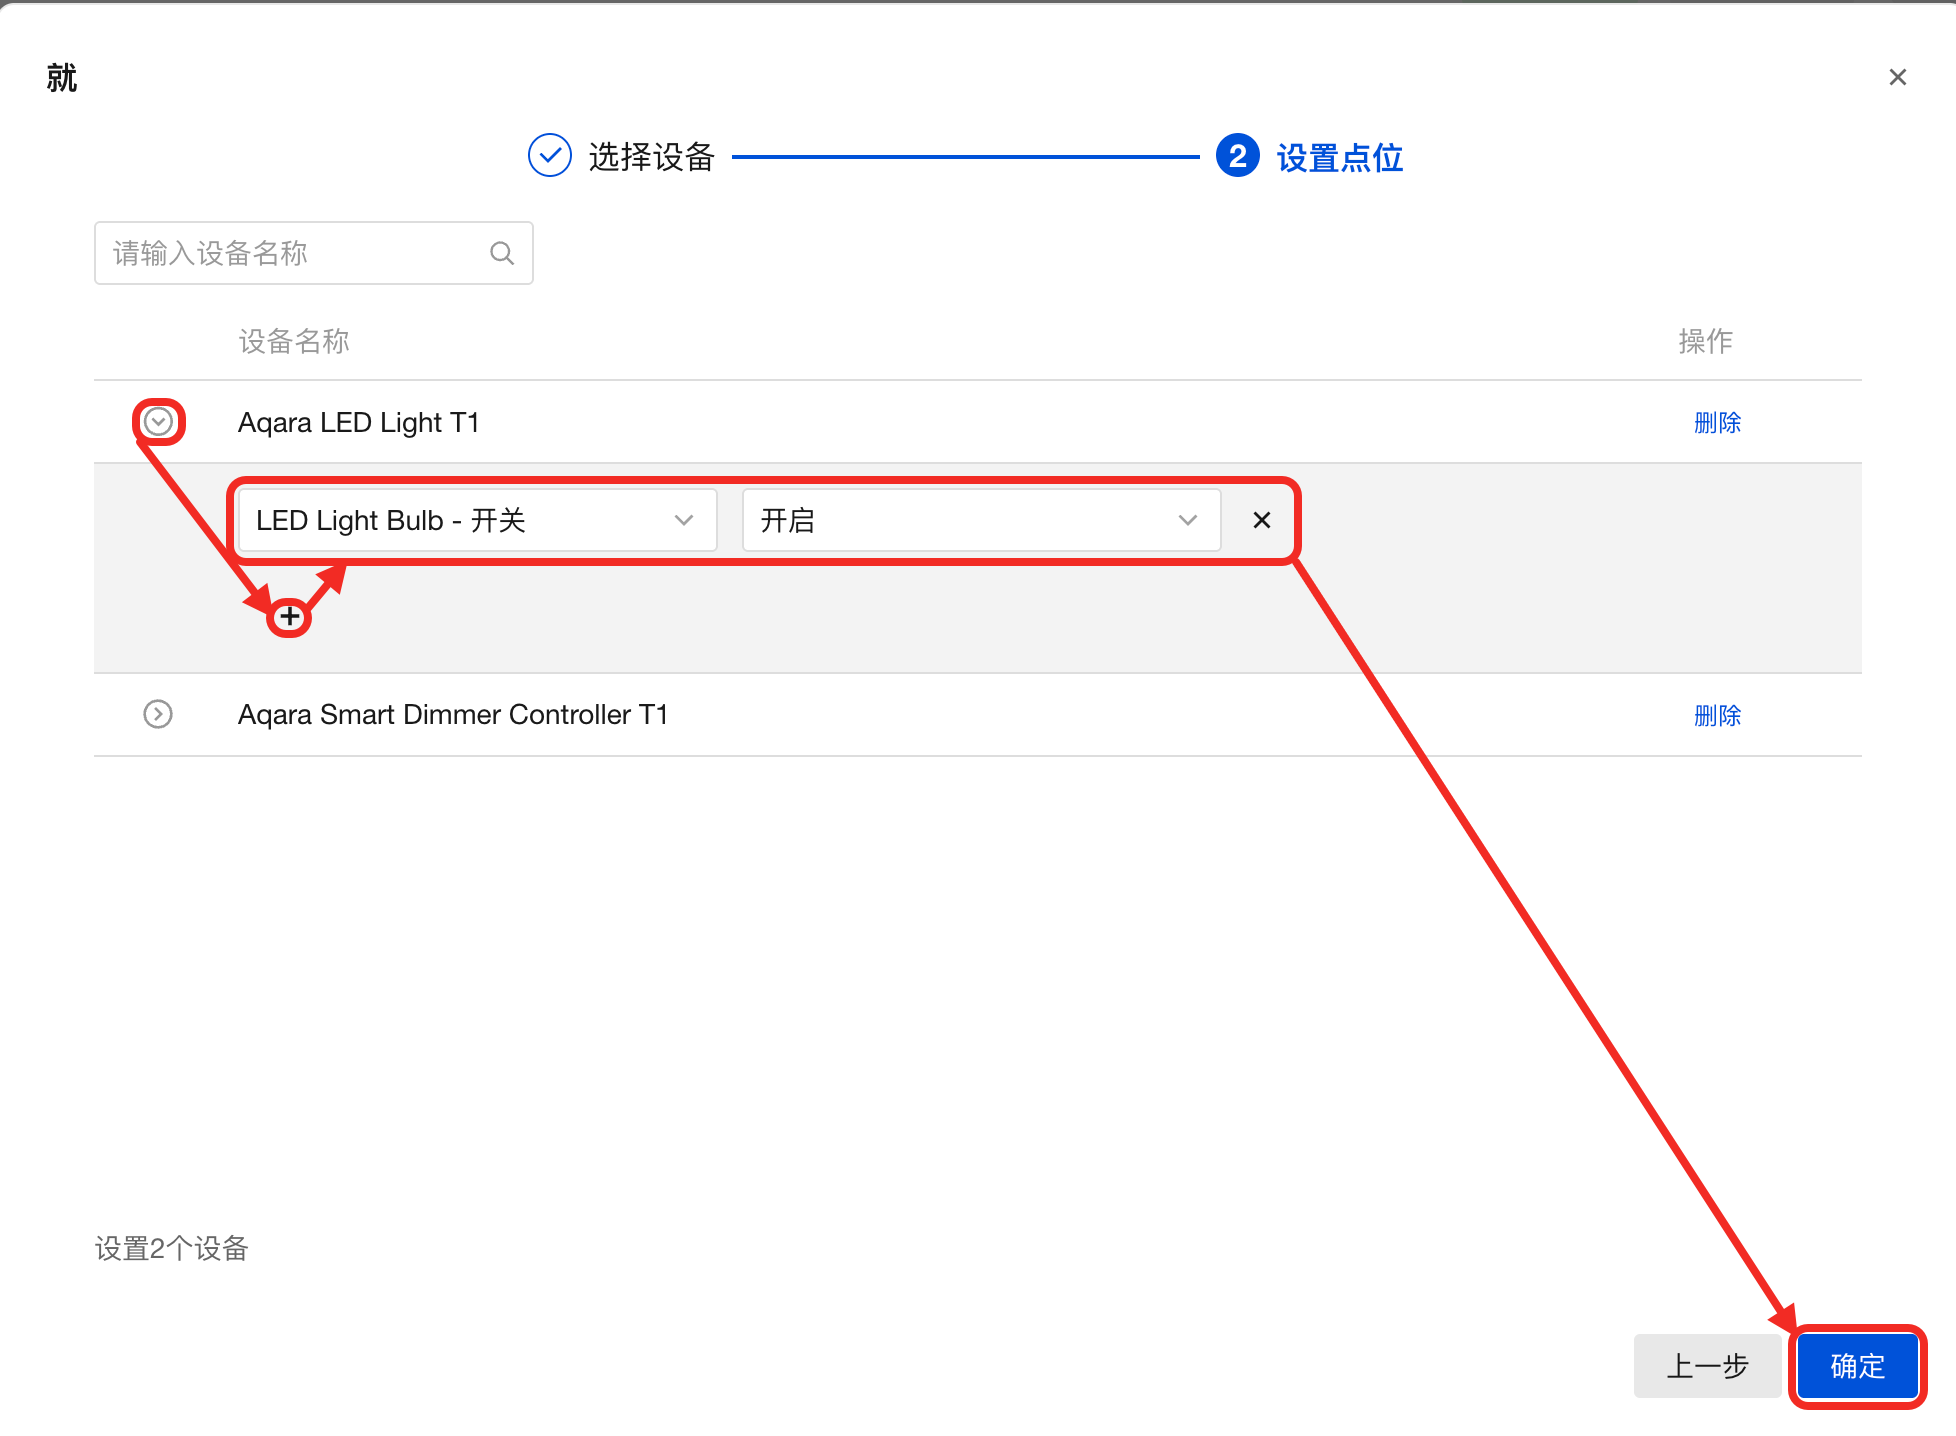Viewport: 1956px width, 1436px height.
Task: Click the search magnifier icon
Action: coord(502,253)
